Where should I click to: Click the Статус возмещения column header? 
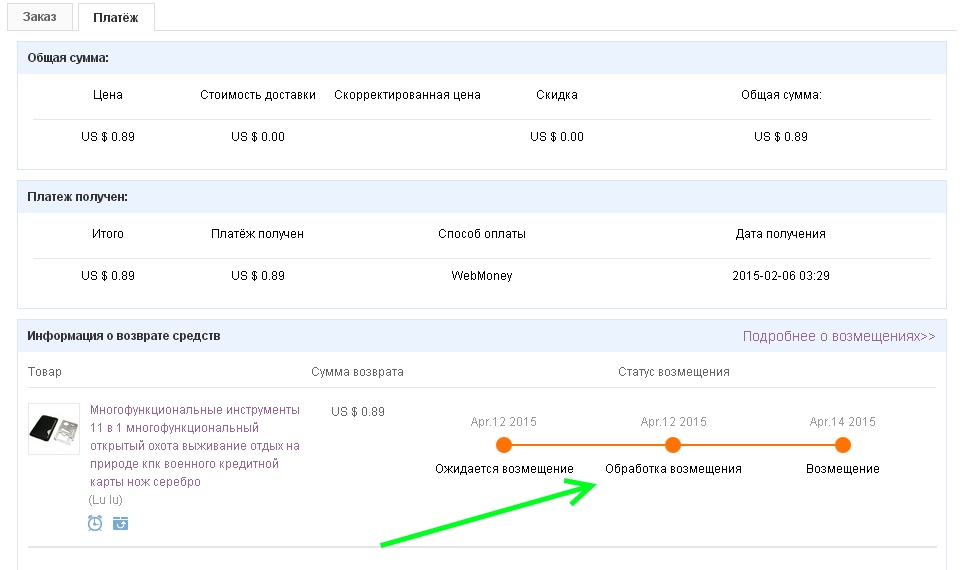click(673, 372)
